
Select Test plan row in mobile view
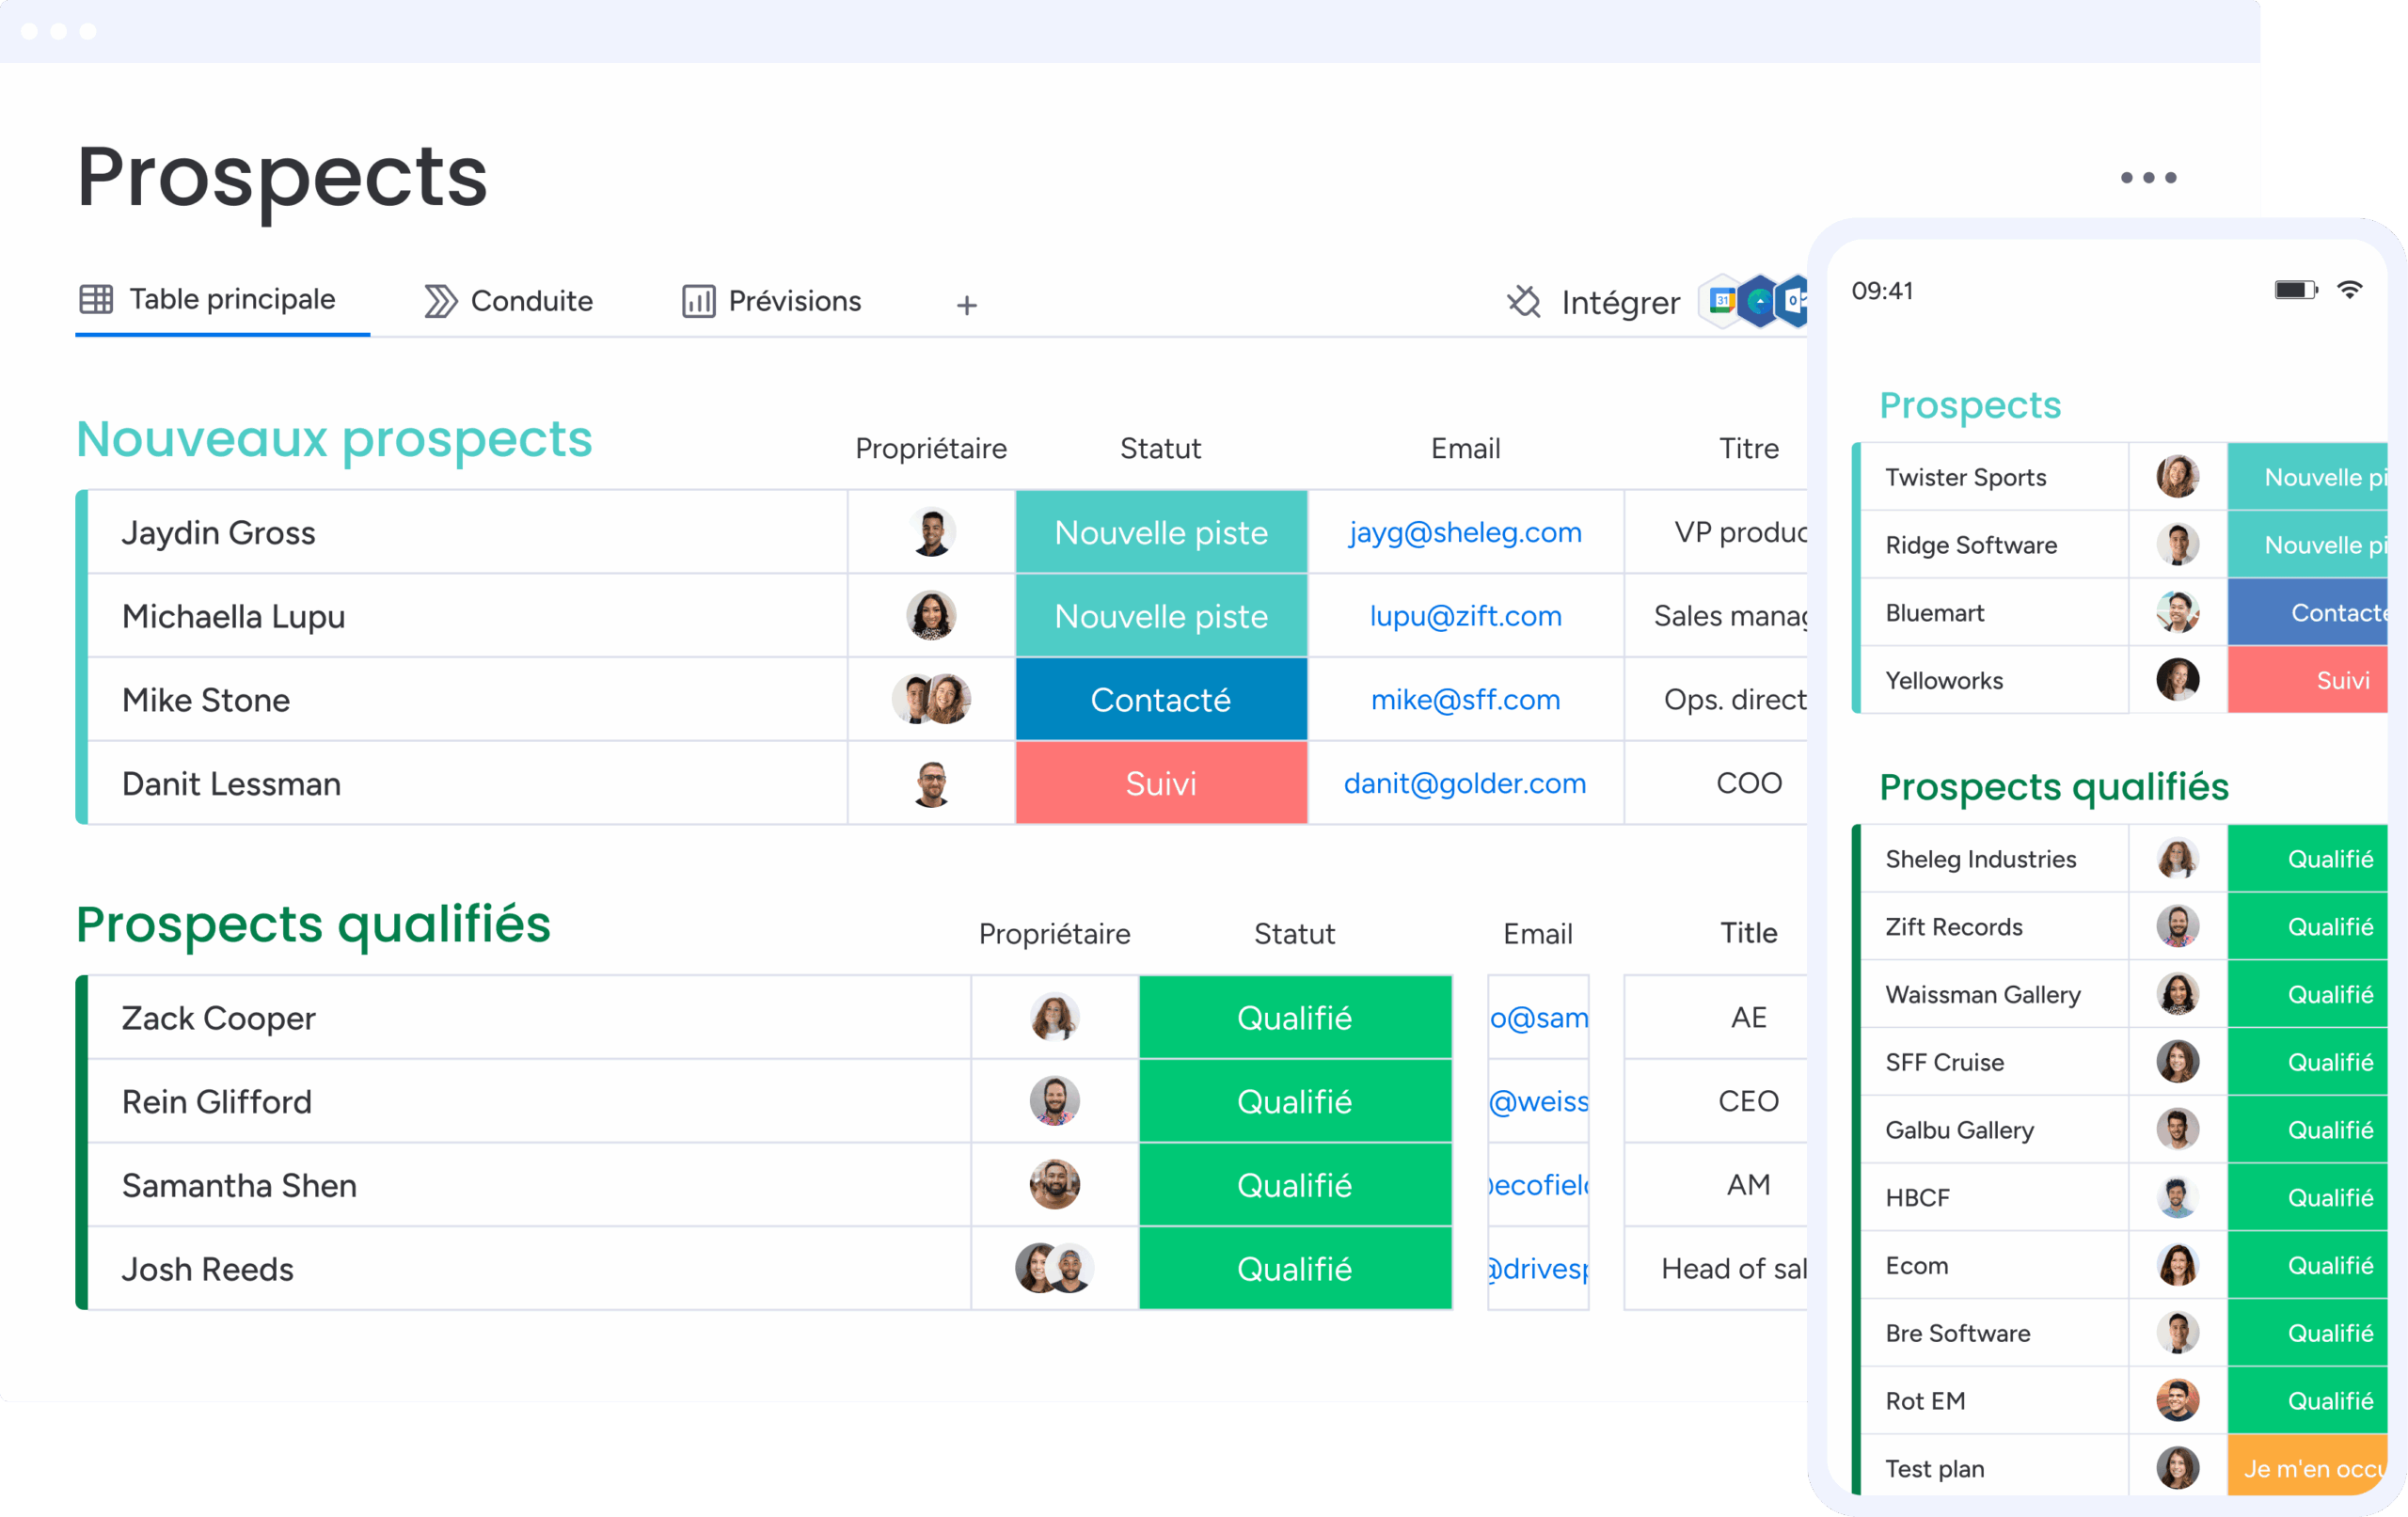click(2121, 1468)
